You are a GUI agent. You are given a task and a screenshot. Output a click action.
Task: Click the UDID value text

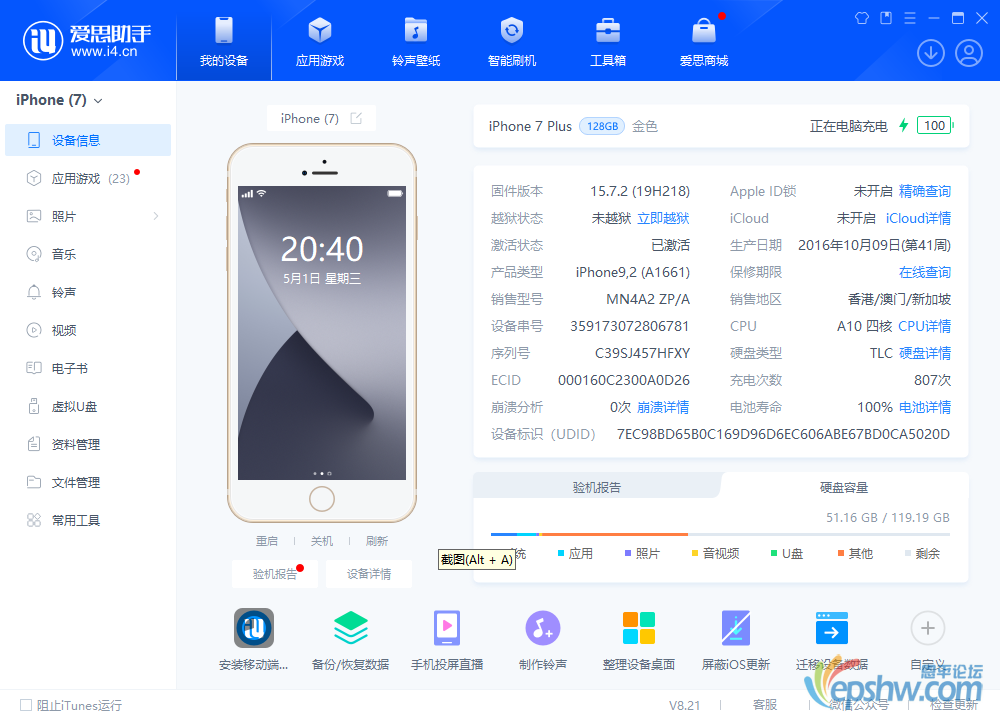point(783,434)
